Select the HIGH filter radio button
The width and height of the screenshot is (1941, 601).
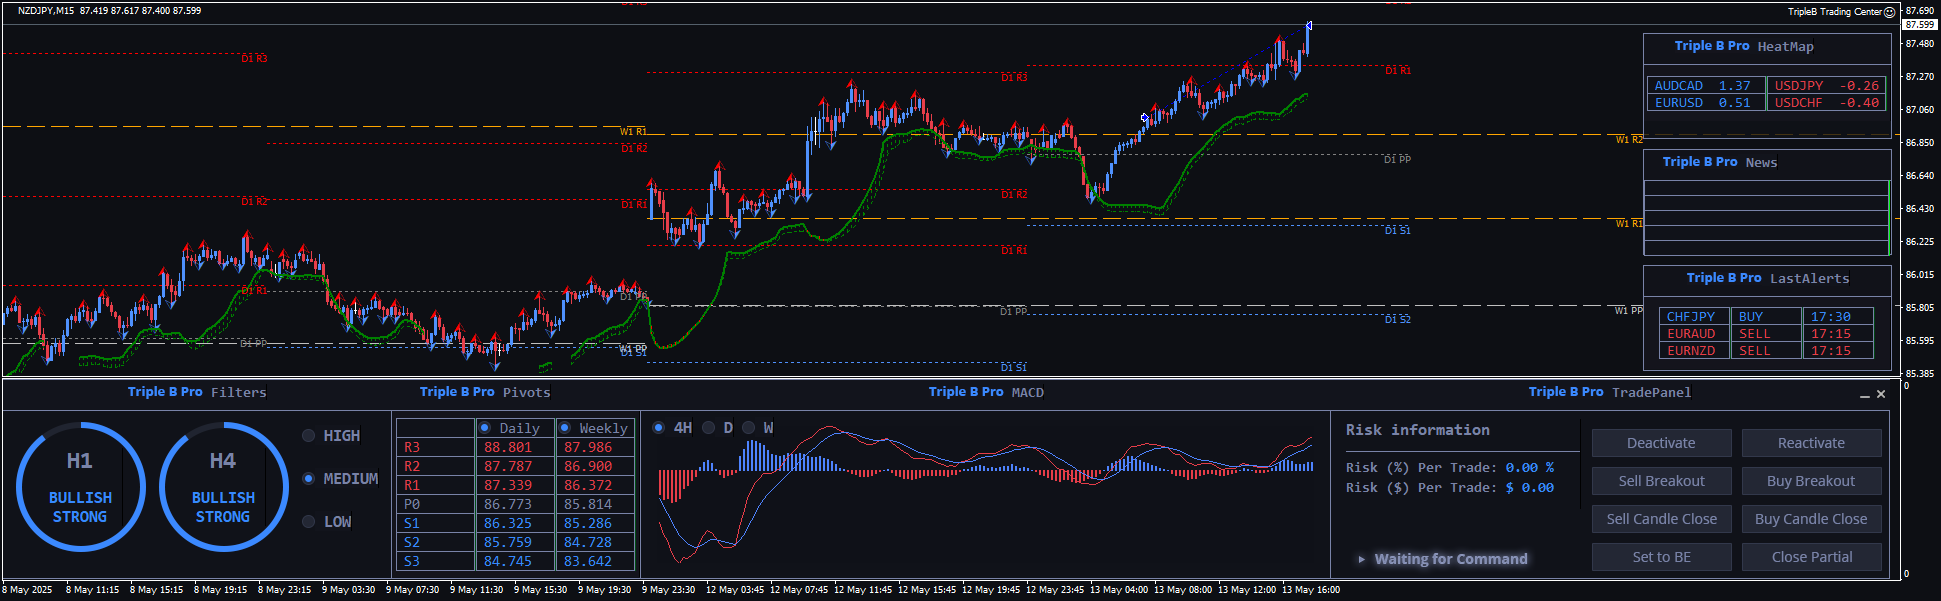(309, 436)
